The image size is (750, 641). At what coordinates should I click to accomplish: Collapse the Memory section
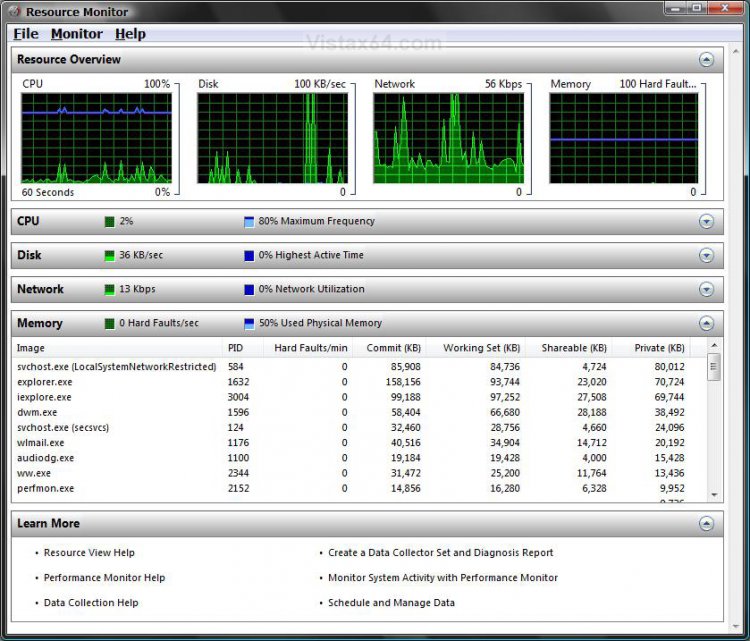(706, 324)
